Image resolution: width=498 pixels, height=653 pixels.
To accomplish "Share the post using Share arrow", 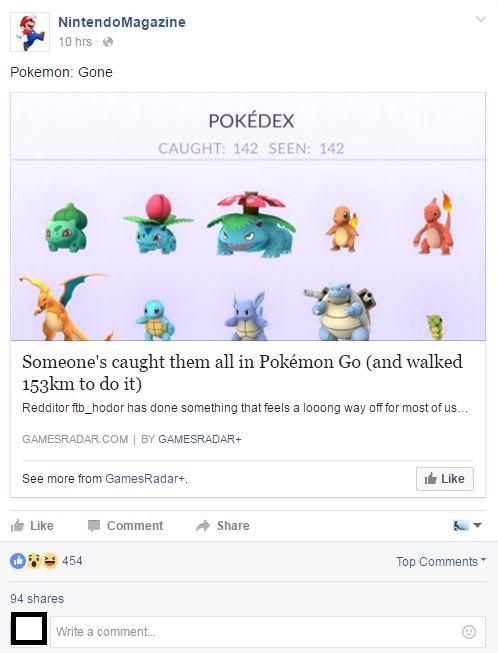I will tap(222, 526).
